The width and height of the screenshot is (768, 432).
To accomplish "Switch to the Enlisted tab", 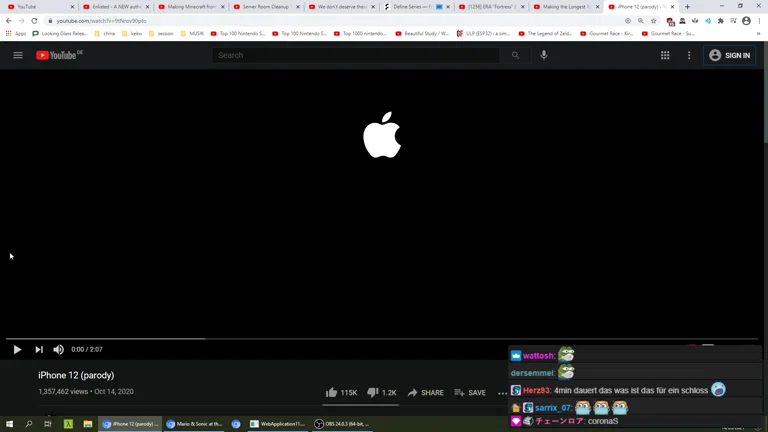I will tap(115, 7).
